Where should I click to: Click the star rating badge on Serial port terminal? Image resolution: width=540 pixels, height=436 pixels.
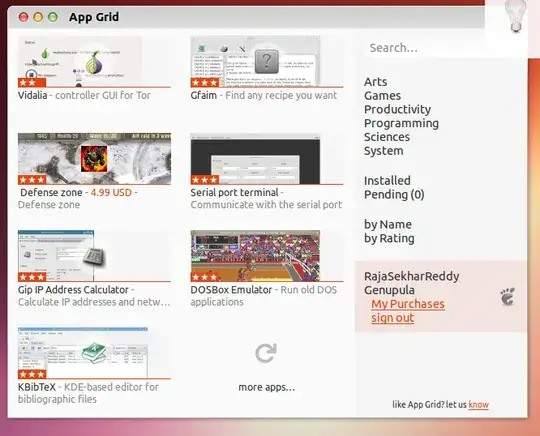205,180
